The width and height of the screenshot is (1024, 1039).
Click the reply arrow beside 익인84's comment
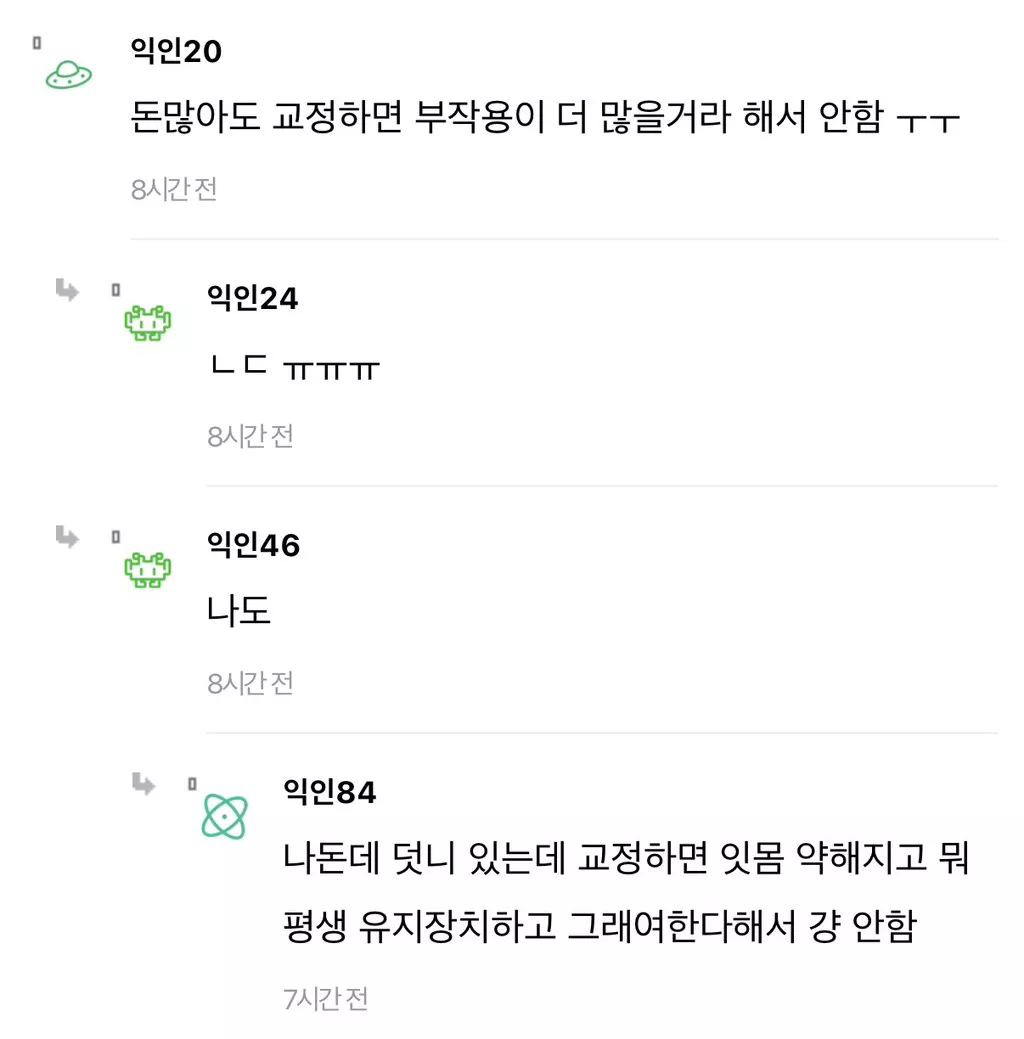coord(144,784)
